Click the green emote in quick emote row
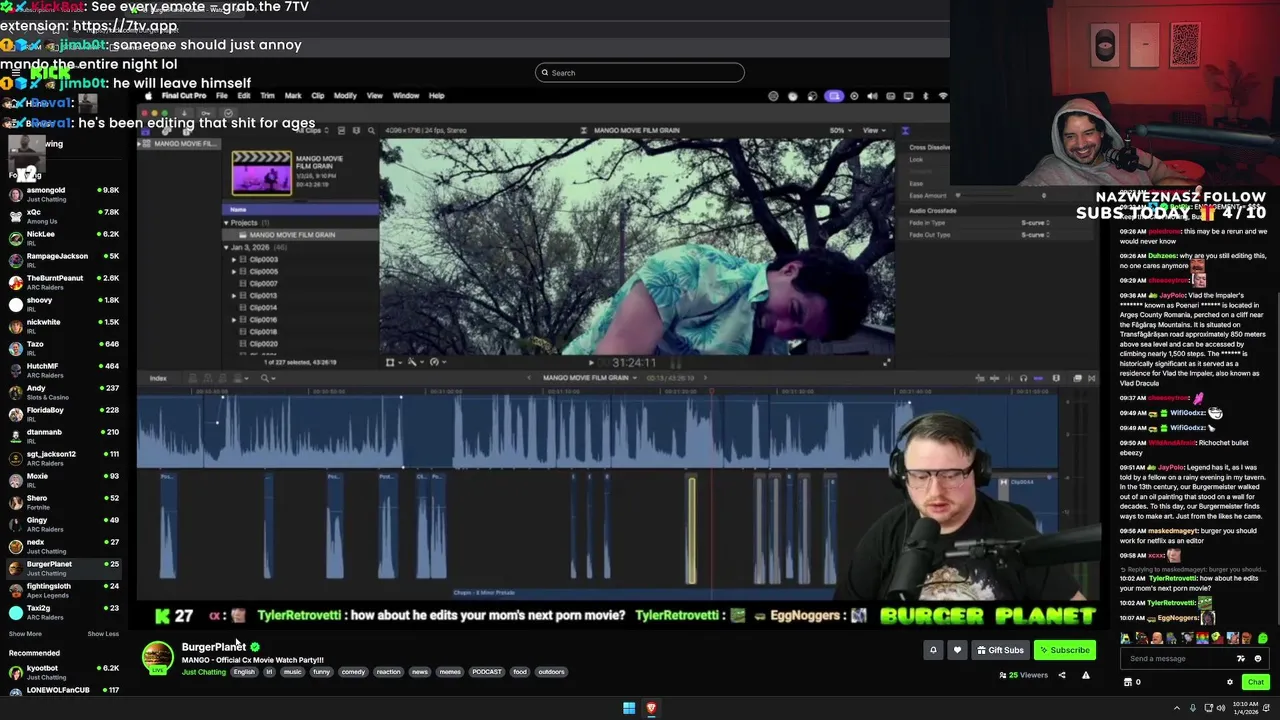The width and height of the screenshot is (1280, 720). coord(1263,638)
